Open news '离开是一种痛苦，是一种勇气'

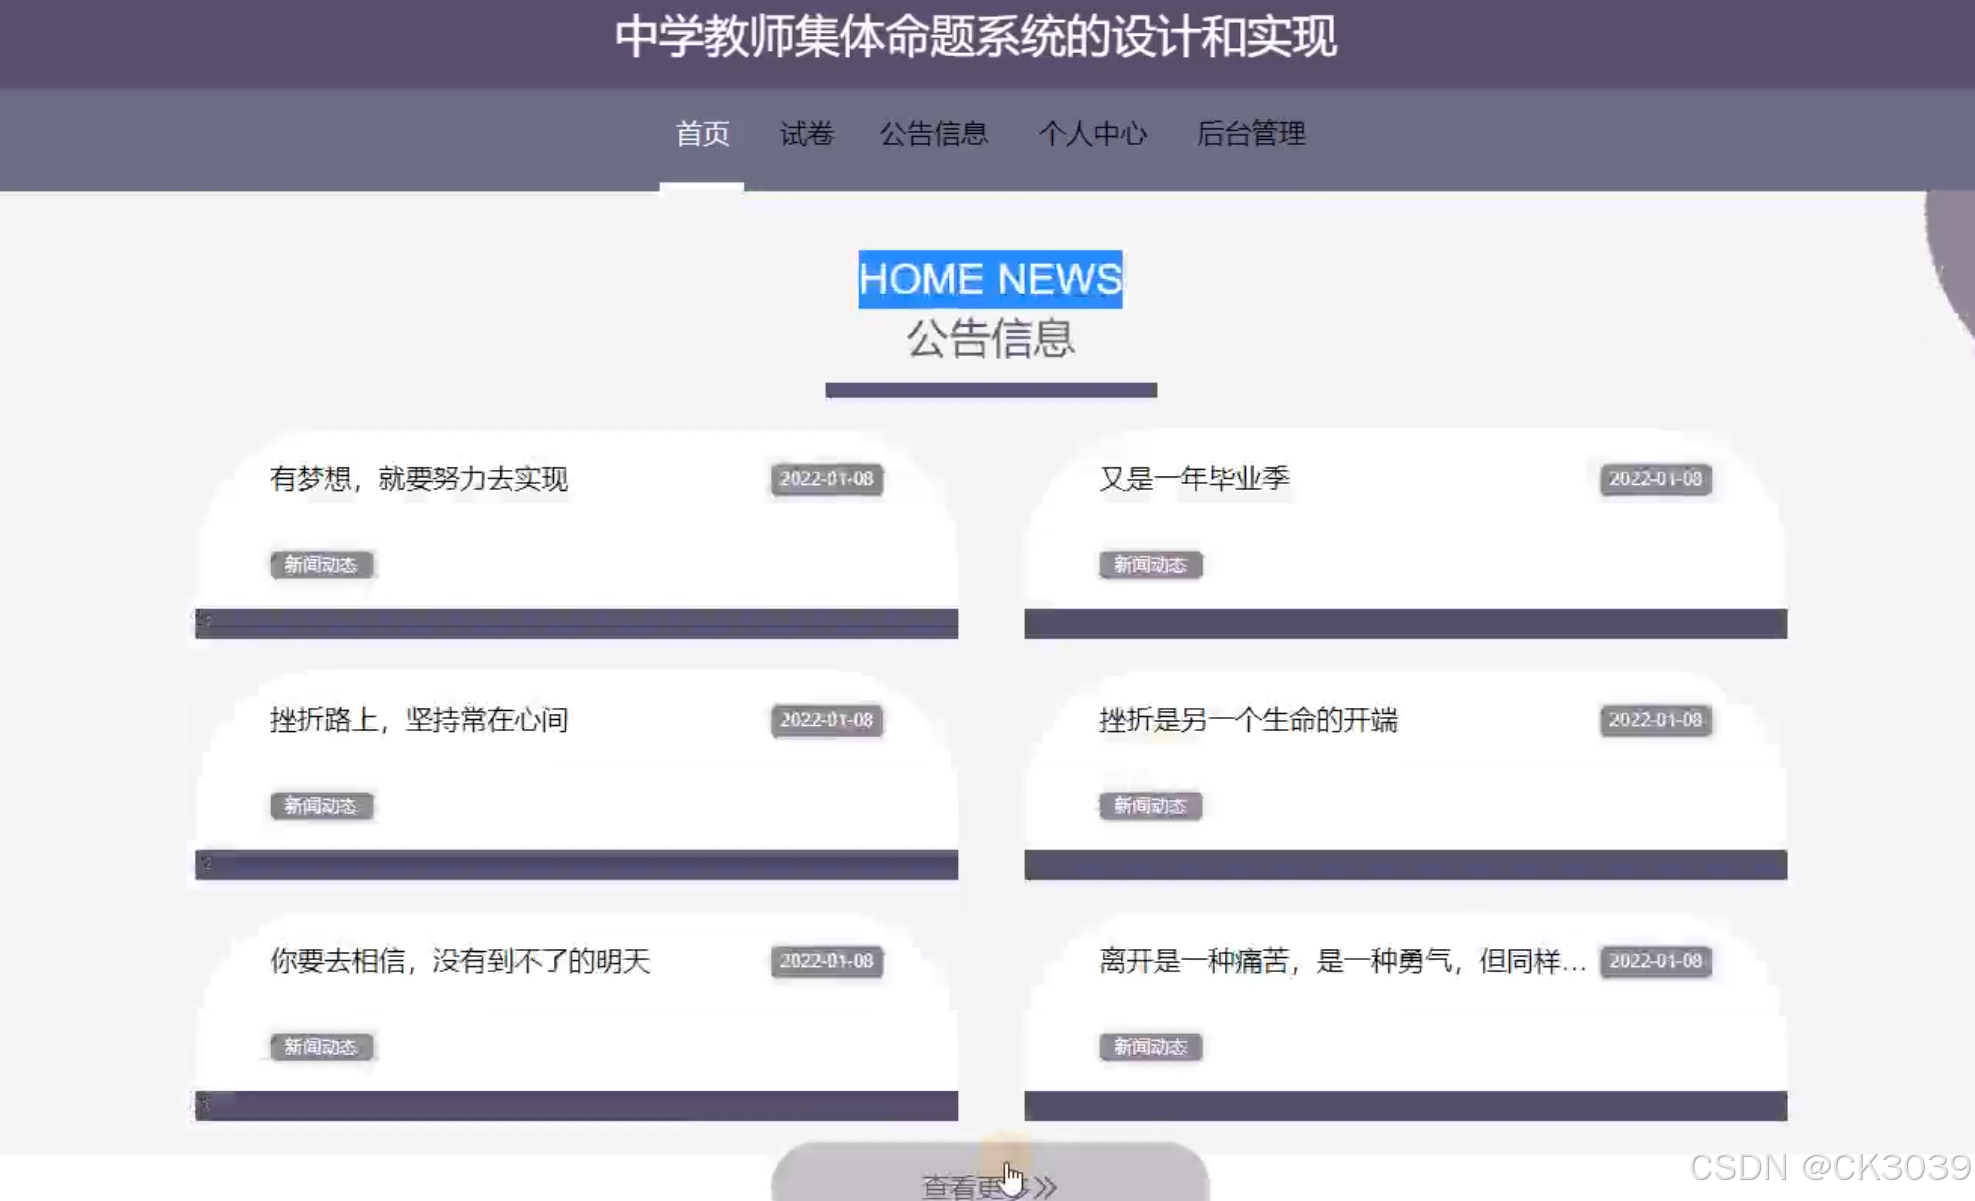coord(1341,961)
